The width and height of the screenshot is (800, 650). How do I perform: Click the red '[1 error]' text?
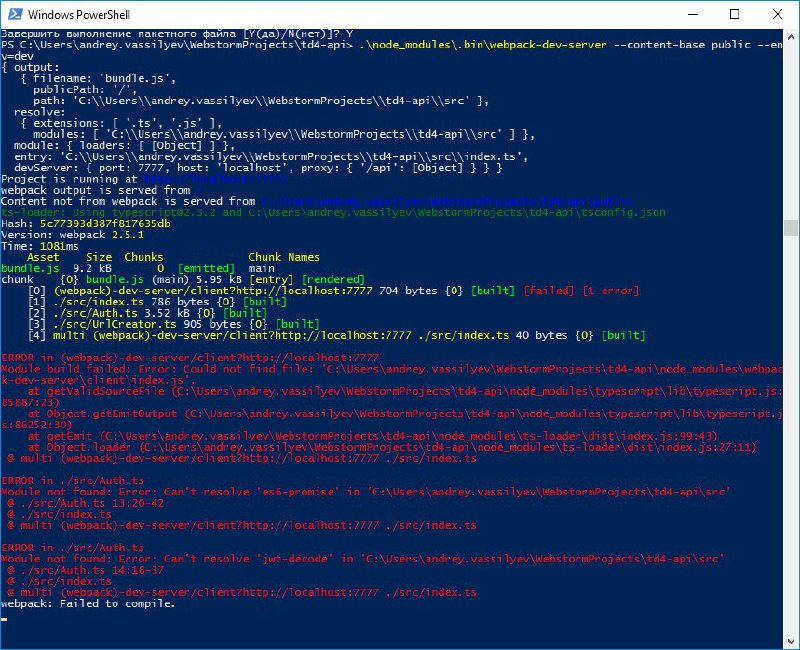[610, 291]
